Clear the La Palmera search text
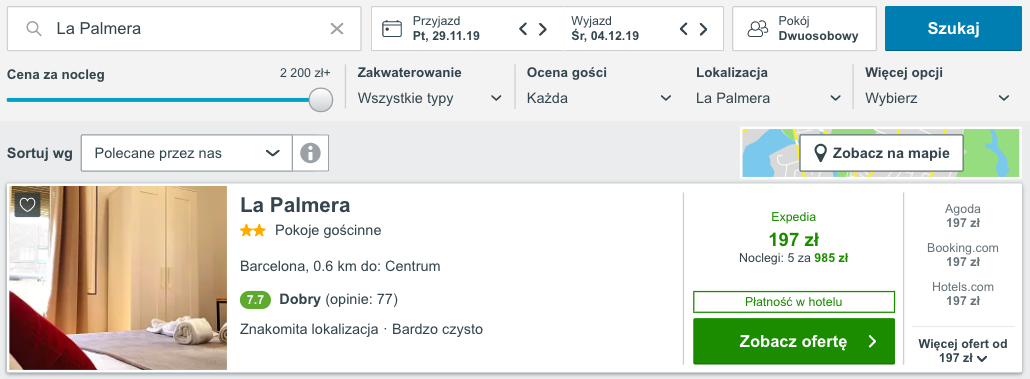 click(336, 28)
